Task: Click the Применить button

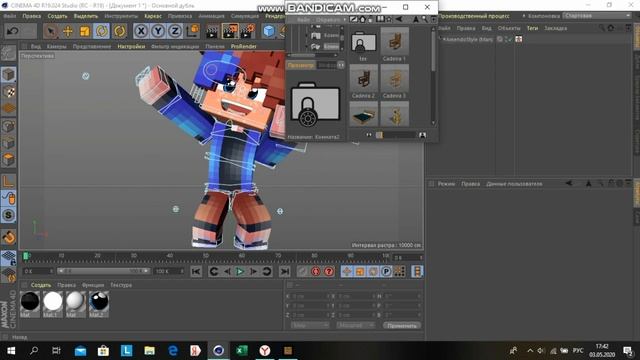Action: point(402,326)
